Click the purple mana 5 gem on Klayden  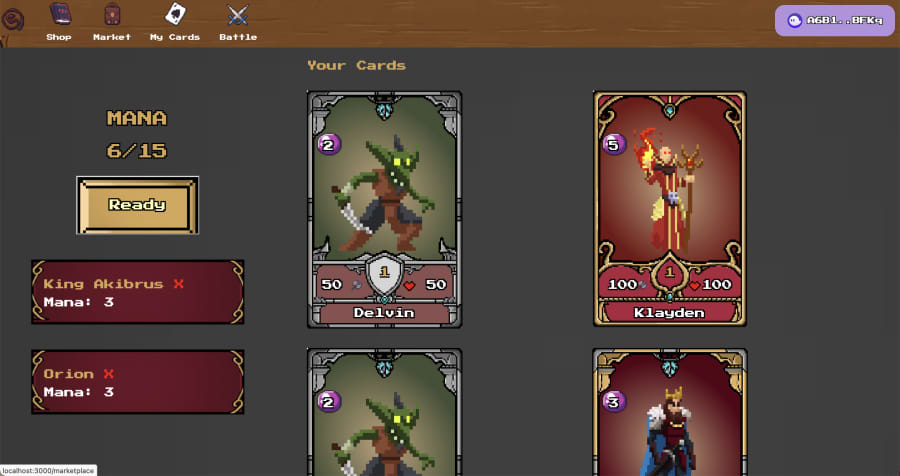pyautogui.click(x=614, y=145)
